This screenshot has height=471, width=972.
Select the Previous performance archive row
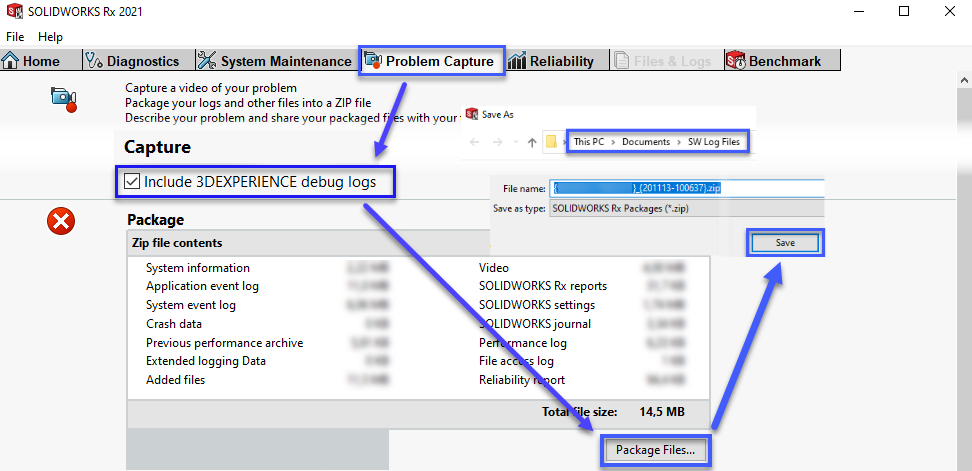(224, 343)
